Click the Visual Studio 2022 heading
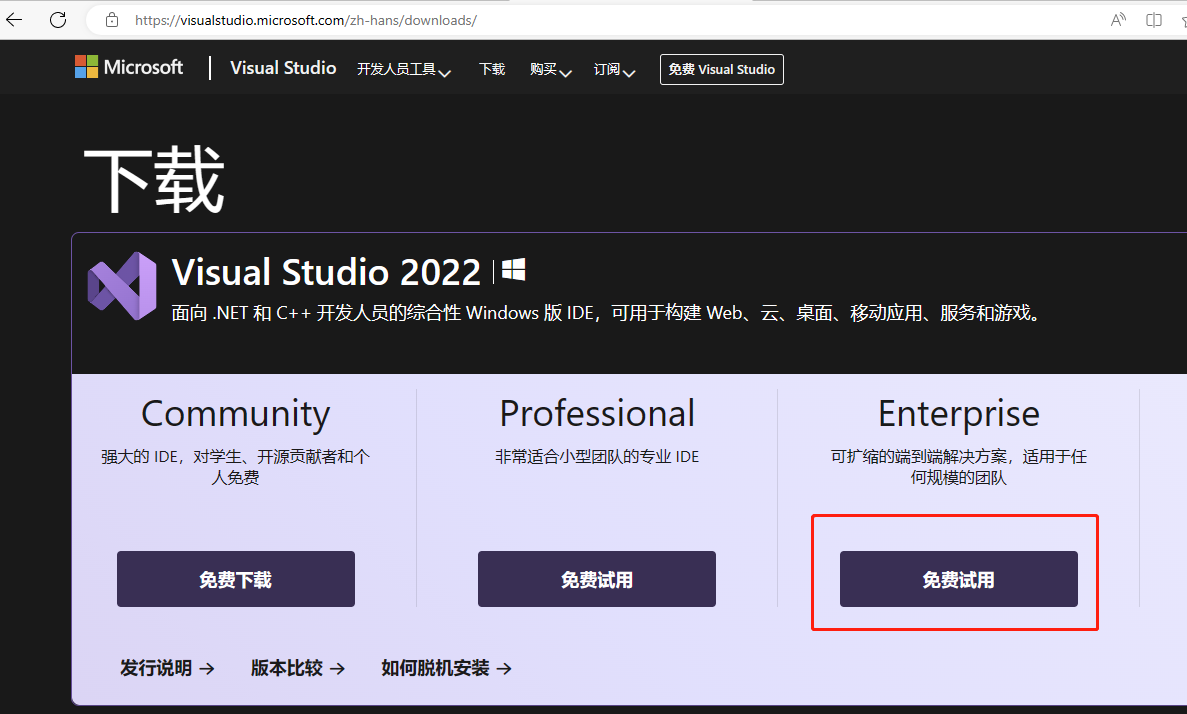This screenshot has height=714, width=1187. pyautogui.click(x=326, y=272)
